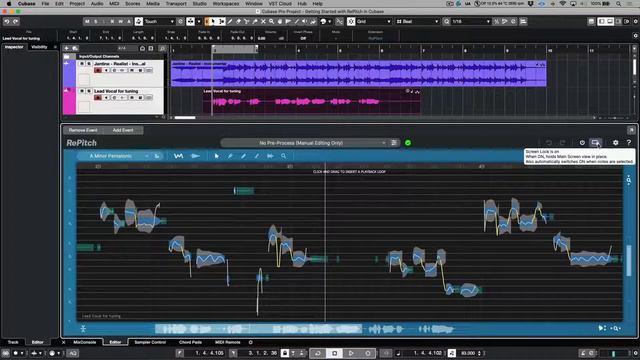This screenshot has height=360, width=640.
Task: Open RePitch settings gear
Action: click(616, 142)
